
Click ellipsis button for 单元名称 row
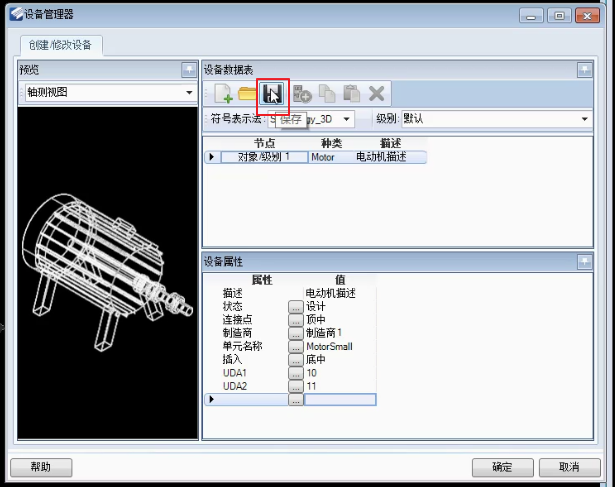[296, 346]
